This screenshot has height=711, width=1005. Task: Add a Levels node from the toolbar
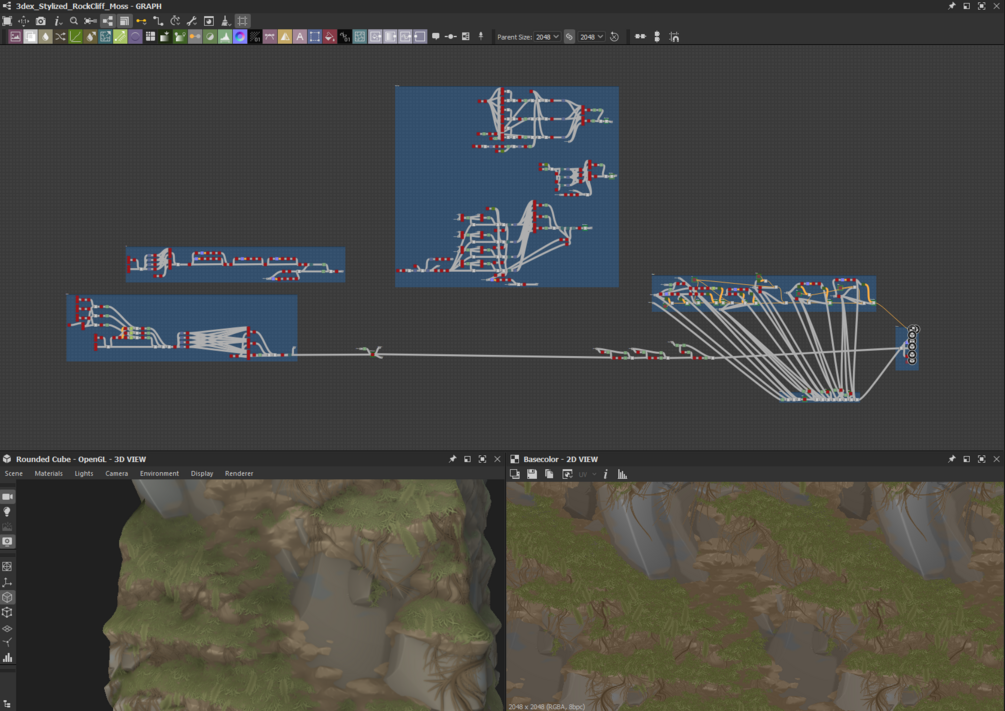(225, 37)
